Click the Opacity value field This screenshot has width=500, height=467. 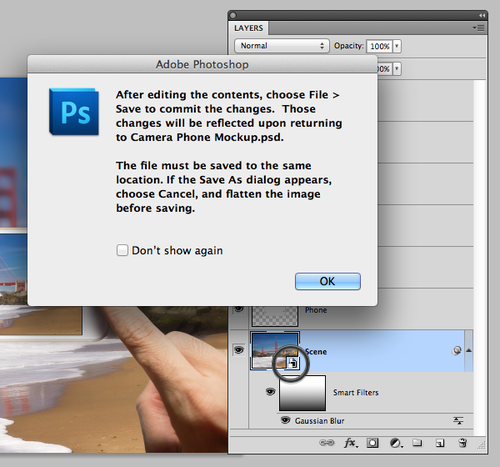380,46
